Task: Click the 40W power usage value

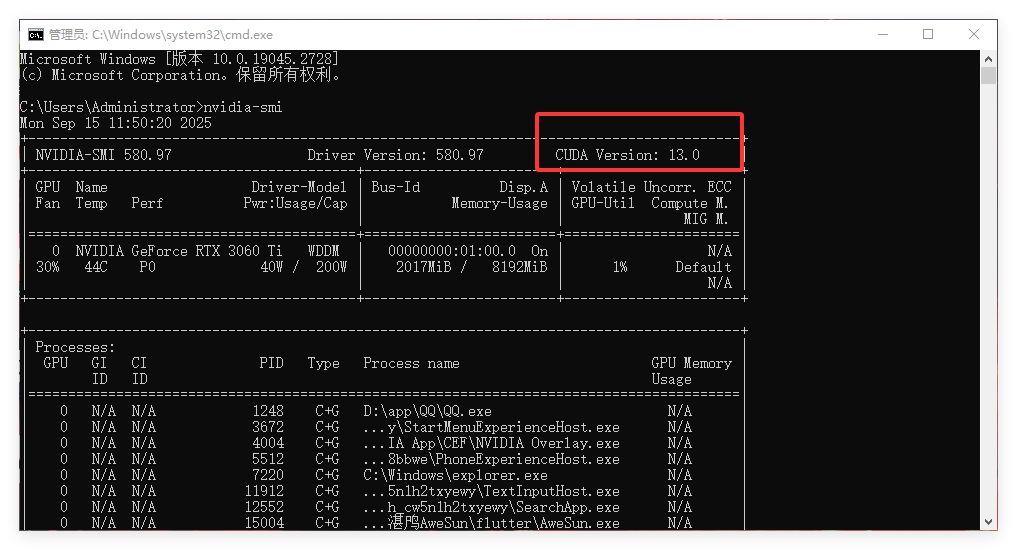Action: point(271,267)
